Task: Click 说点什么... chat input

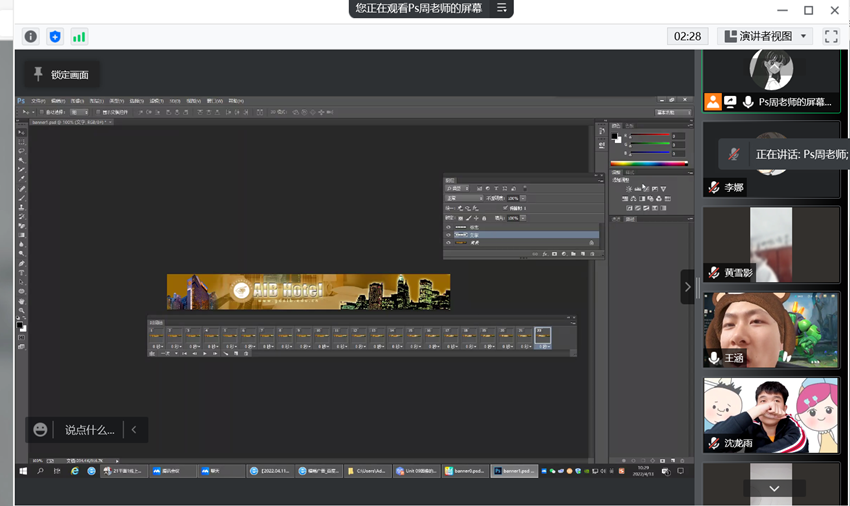Action: [x=90, y=430]
